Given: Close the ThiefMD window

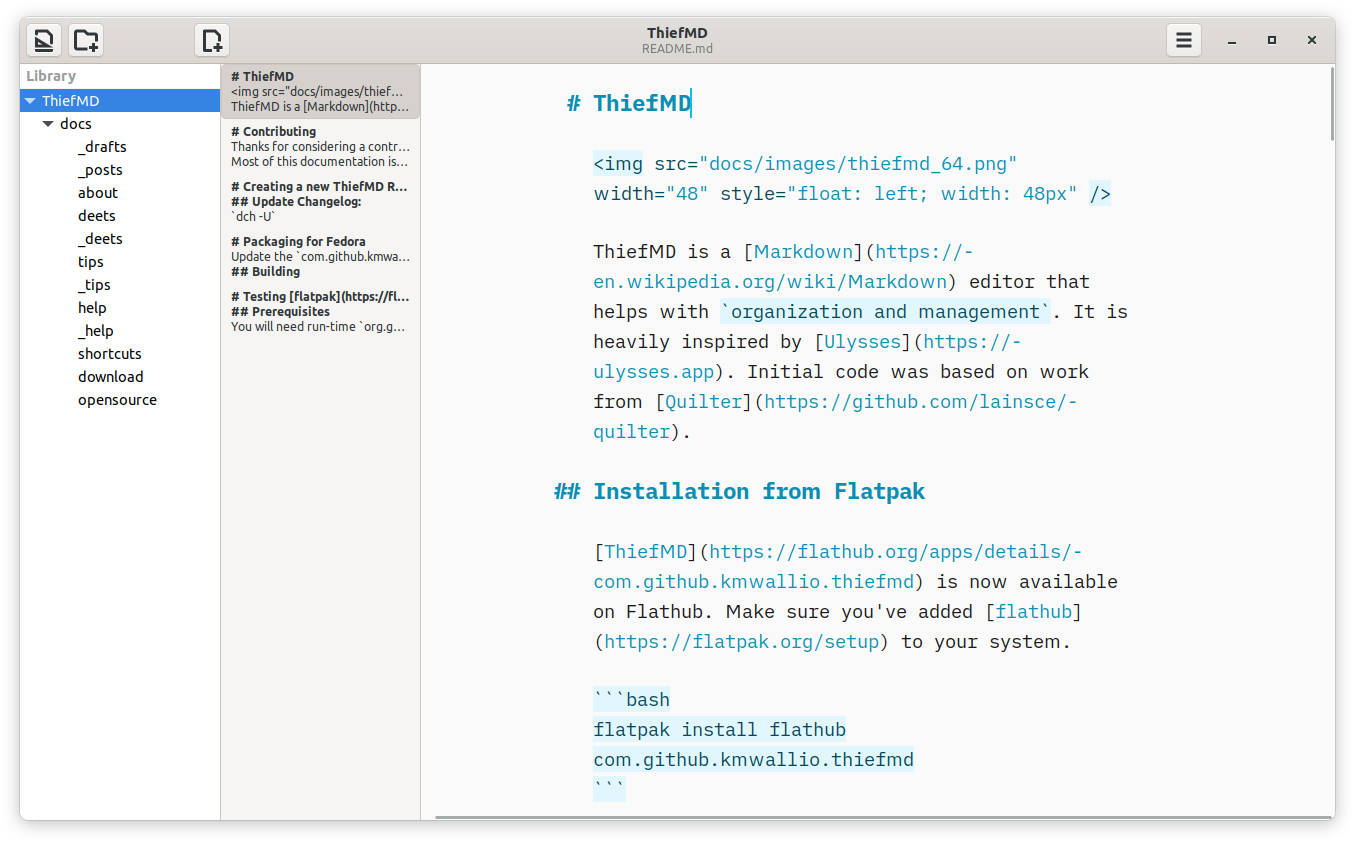Looking at the screenshot, I should pyautogui.click(x=1312, y=40).
